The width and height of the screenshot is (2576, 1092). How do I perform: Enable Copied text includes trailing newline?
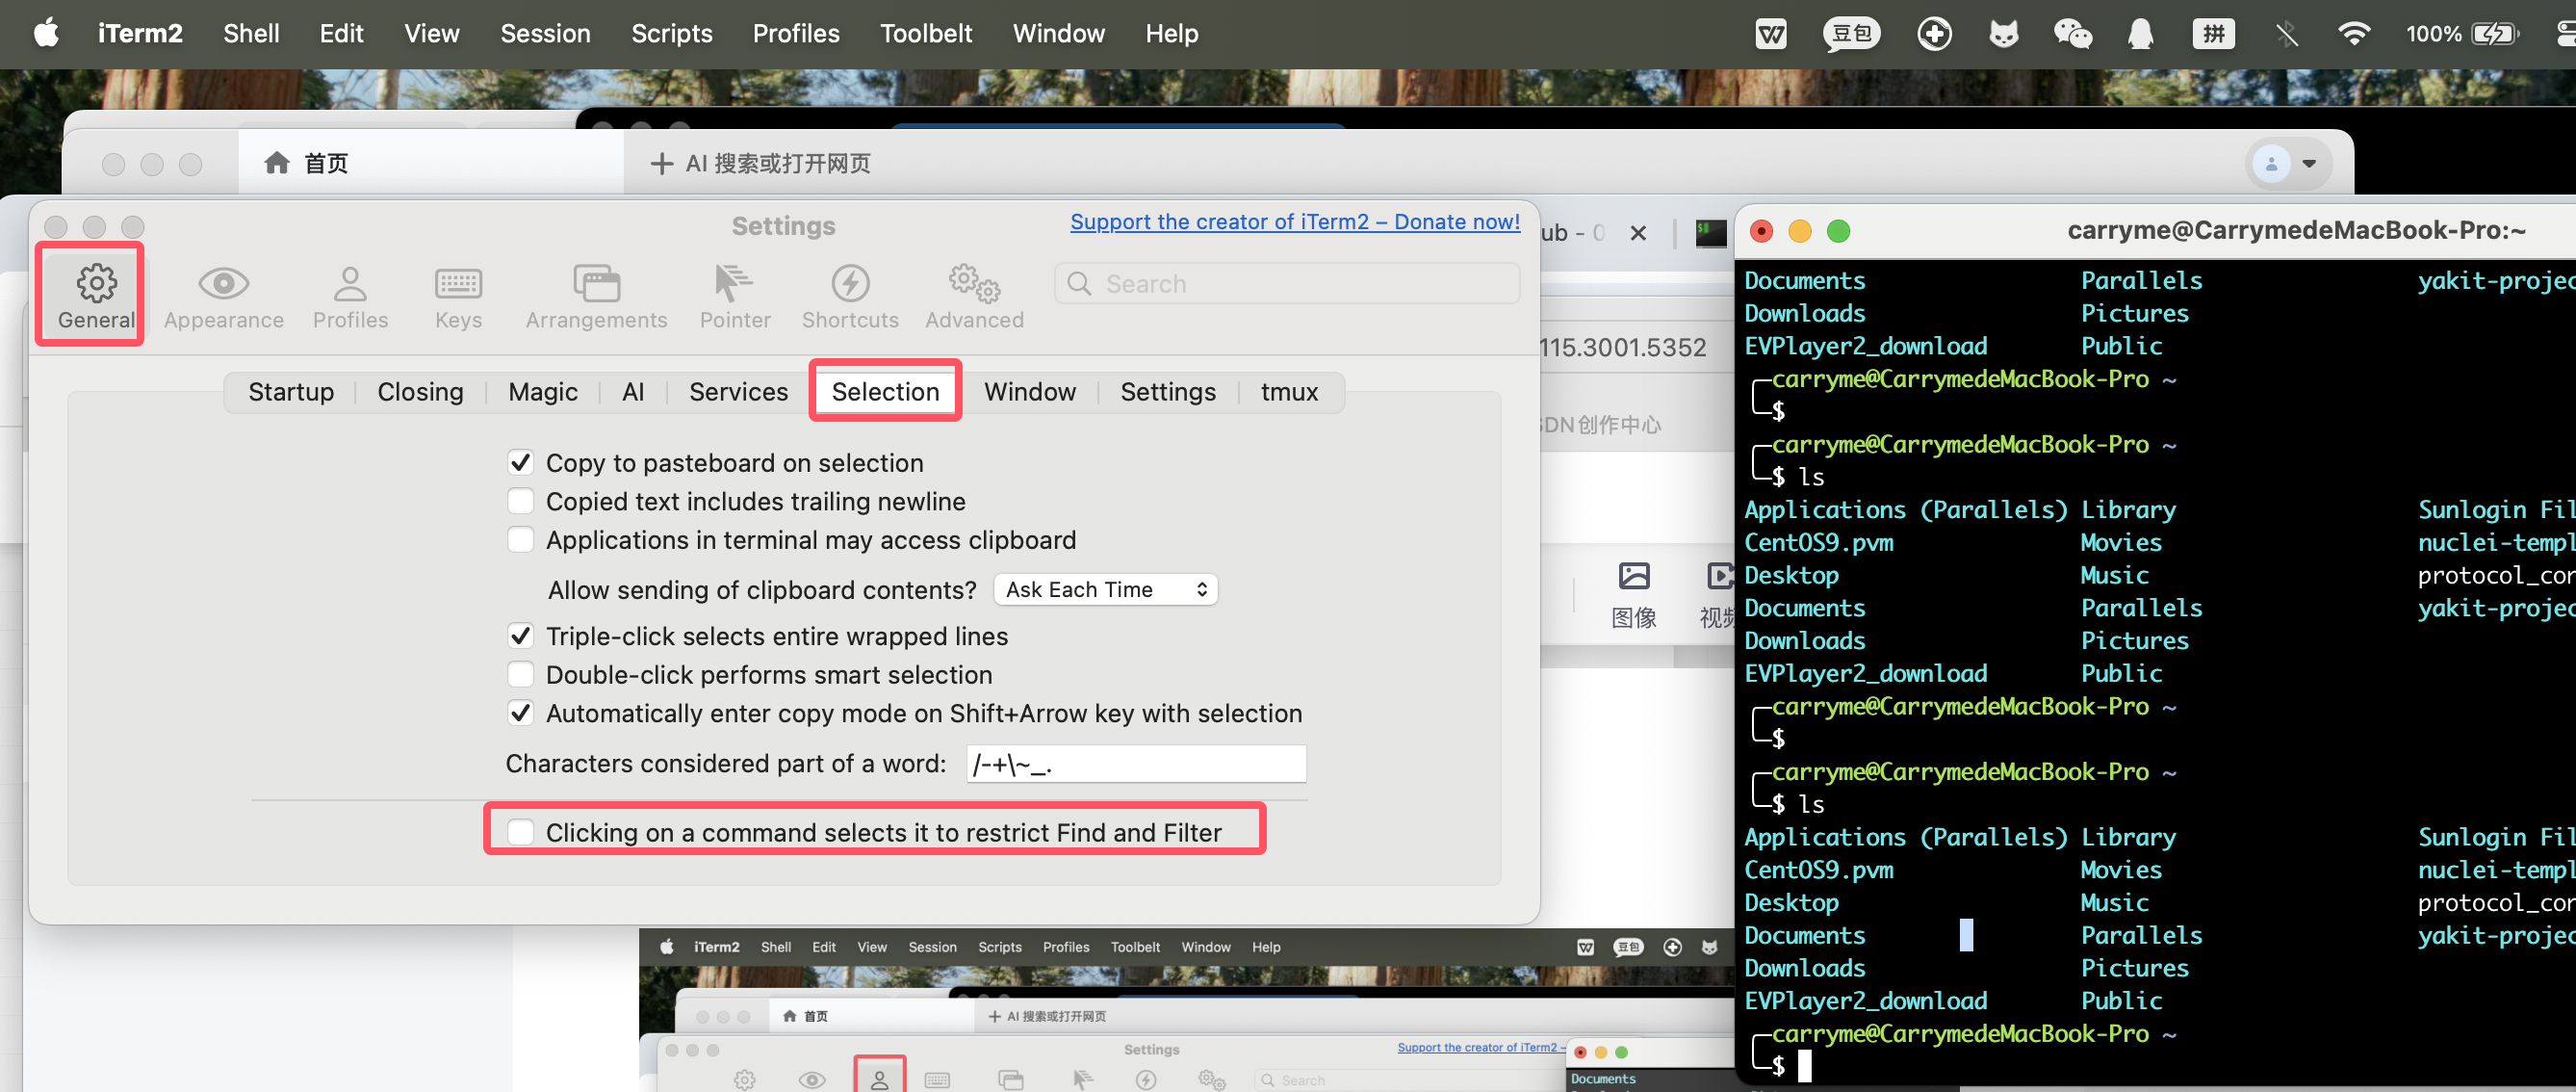point(520,501)
